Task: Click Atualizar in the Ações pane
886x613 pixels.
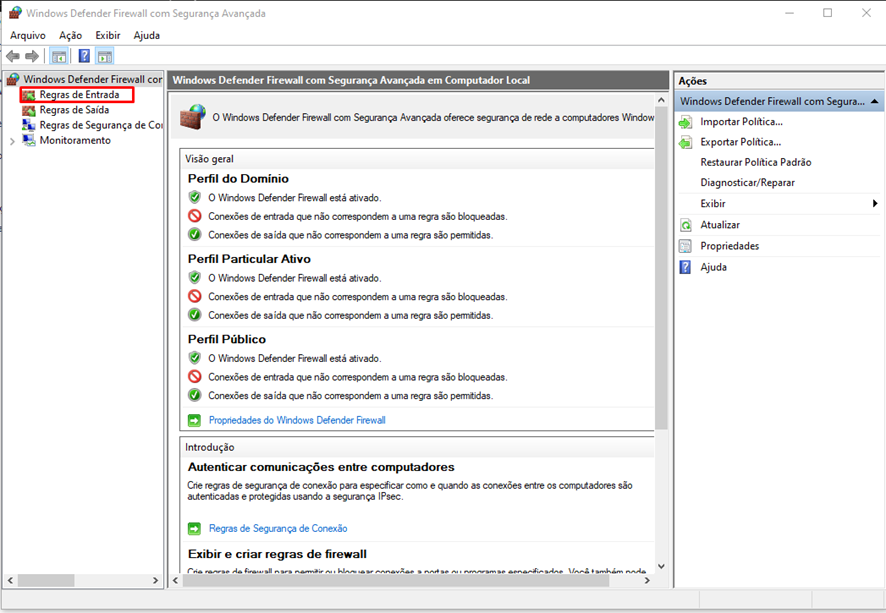Action: click(720, 224)
